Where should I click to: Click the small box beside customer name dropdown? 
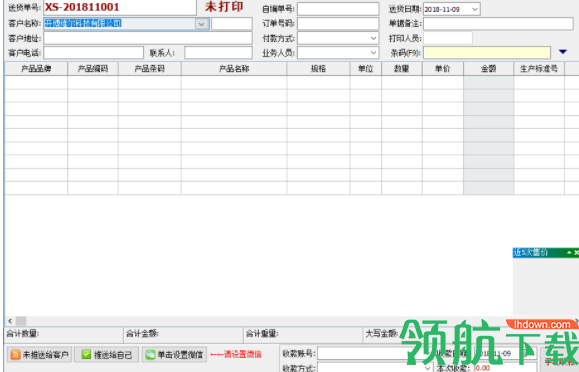[x=232, y=24]
